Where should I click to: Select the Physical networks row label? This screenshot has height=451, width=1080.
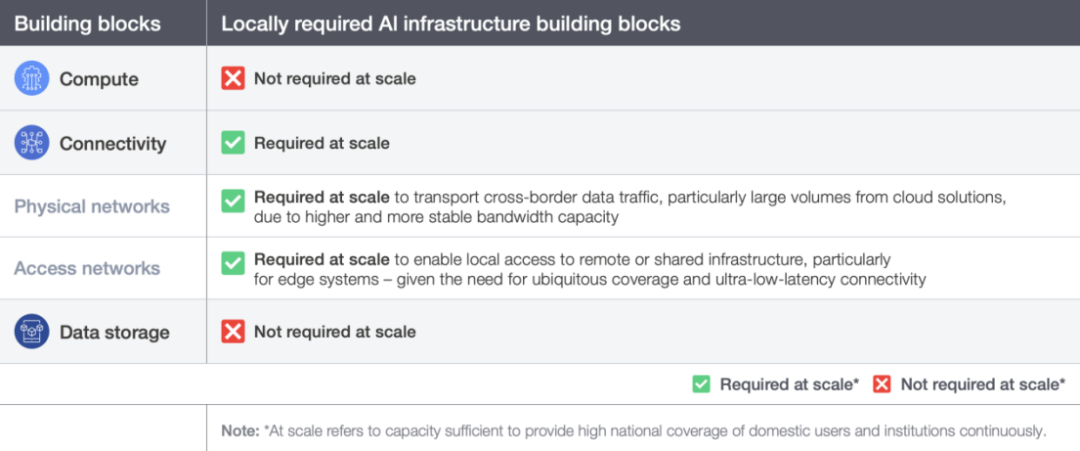tap(92, 206)
